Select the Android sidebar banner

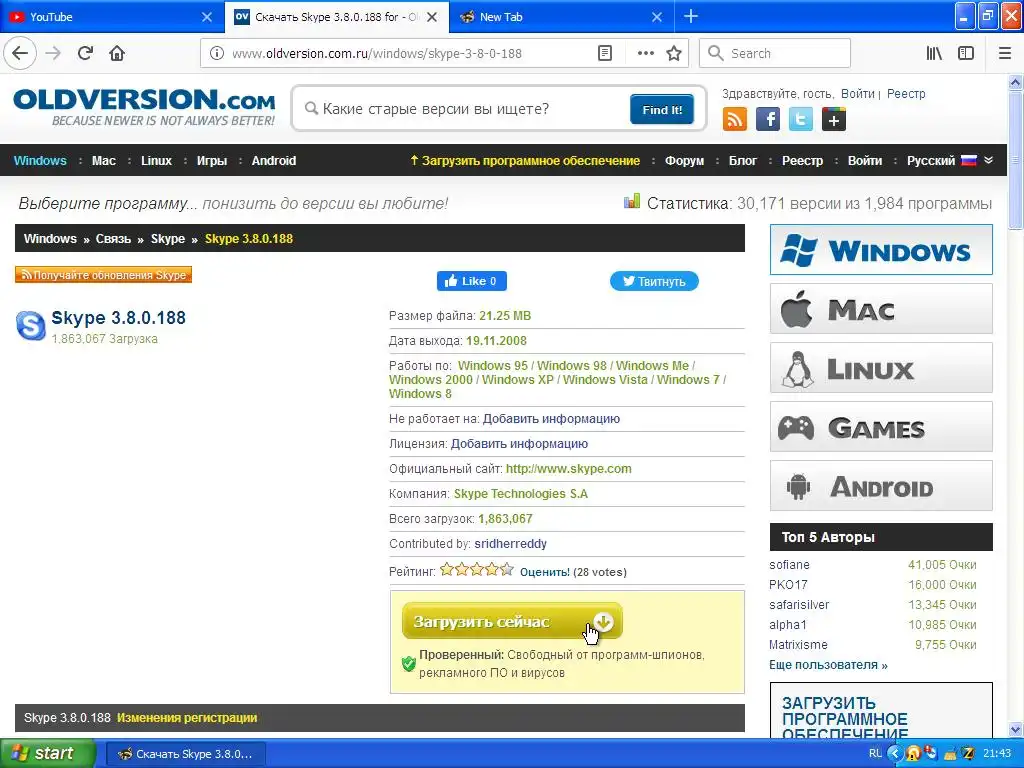(881, 486)
